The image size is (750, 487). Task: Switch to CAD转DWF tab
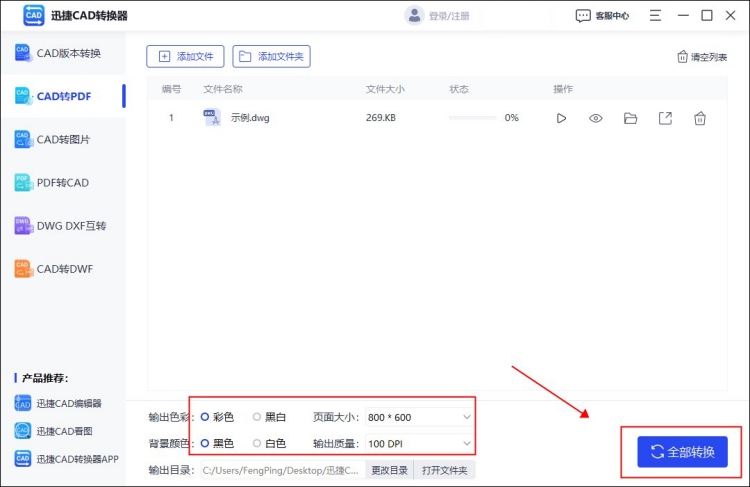pyautogui.click(x=63, y=269)
